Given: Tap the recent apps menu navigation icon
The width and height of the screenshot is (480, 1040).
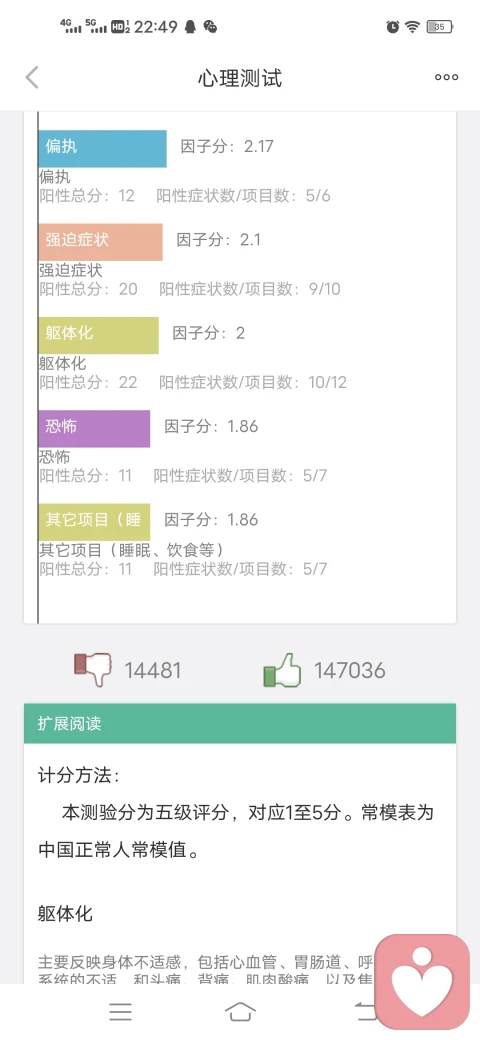Looking at the screenshot, I should pos(120,1011).
